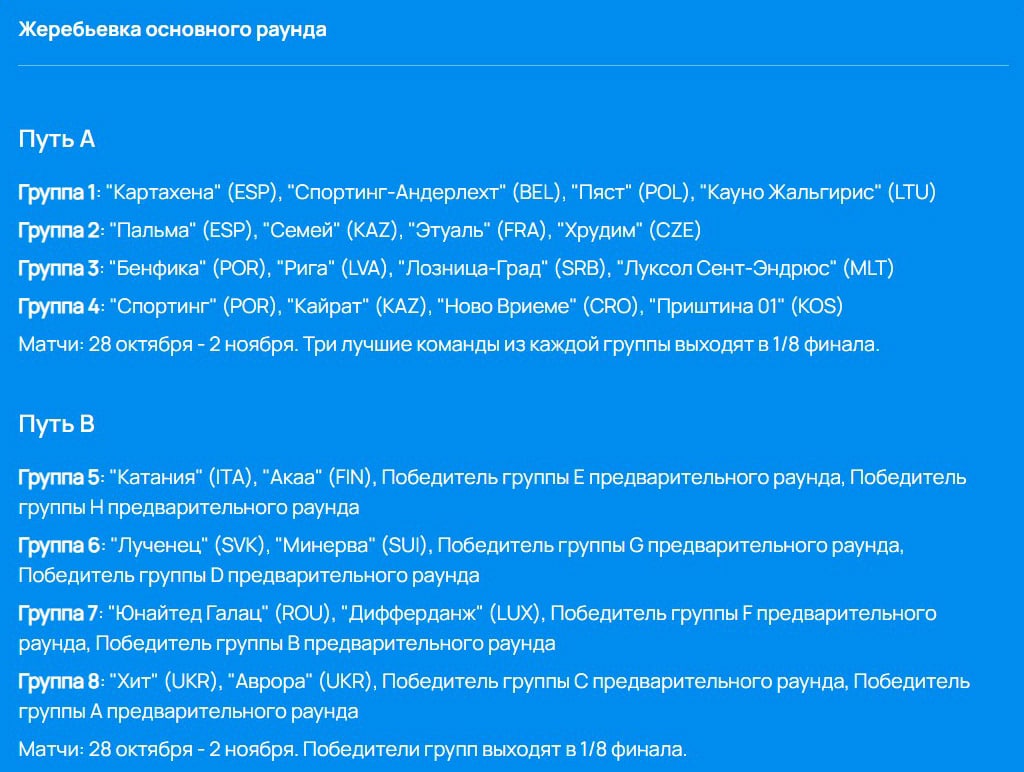Viewport: 1024px width, 772px height.
Task: Click the sentence "Победители групп выходят в 1/8 финала"
Action: click(x=494, y=748)
